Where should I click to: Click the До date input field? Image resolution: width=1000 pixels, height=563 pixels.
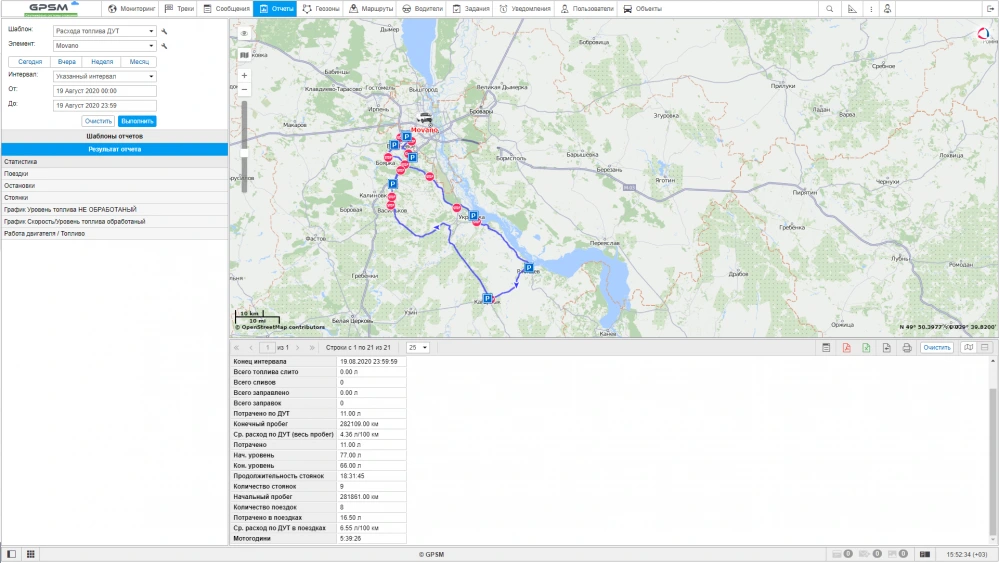pyautogui.click(x=105, y=106)
